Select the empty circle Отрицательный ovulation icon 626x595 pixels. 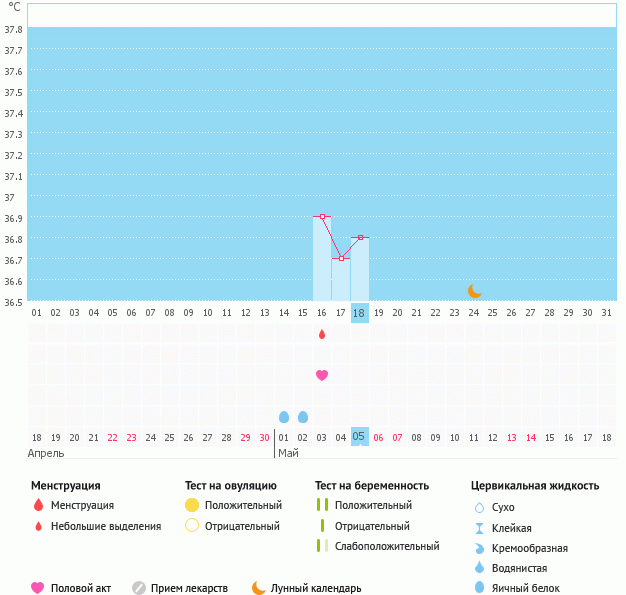point(192,526)
